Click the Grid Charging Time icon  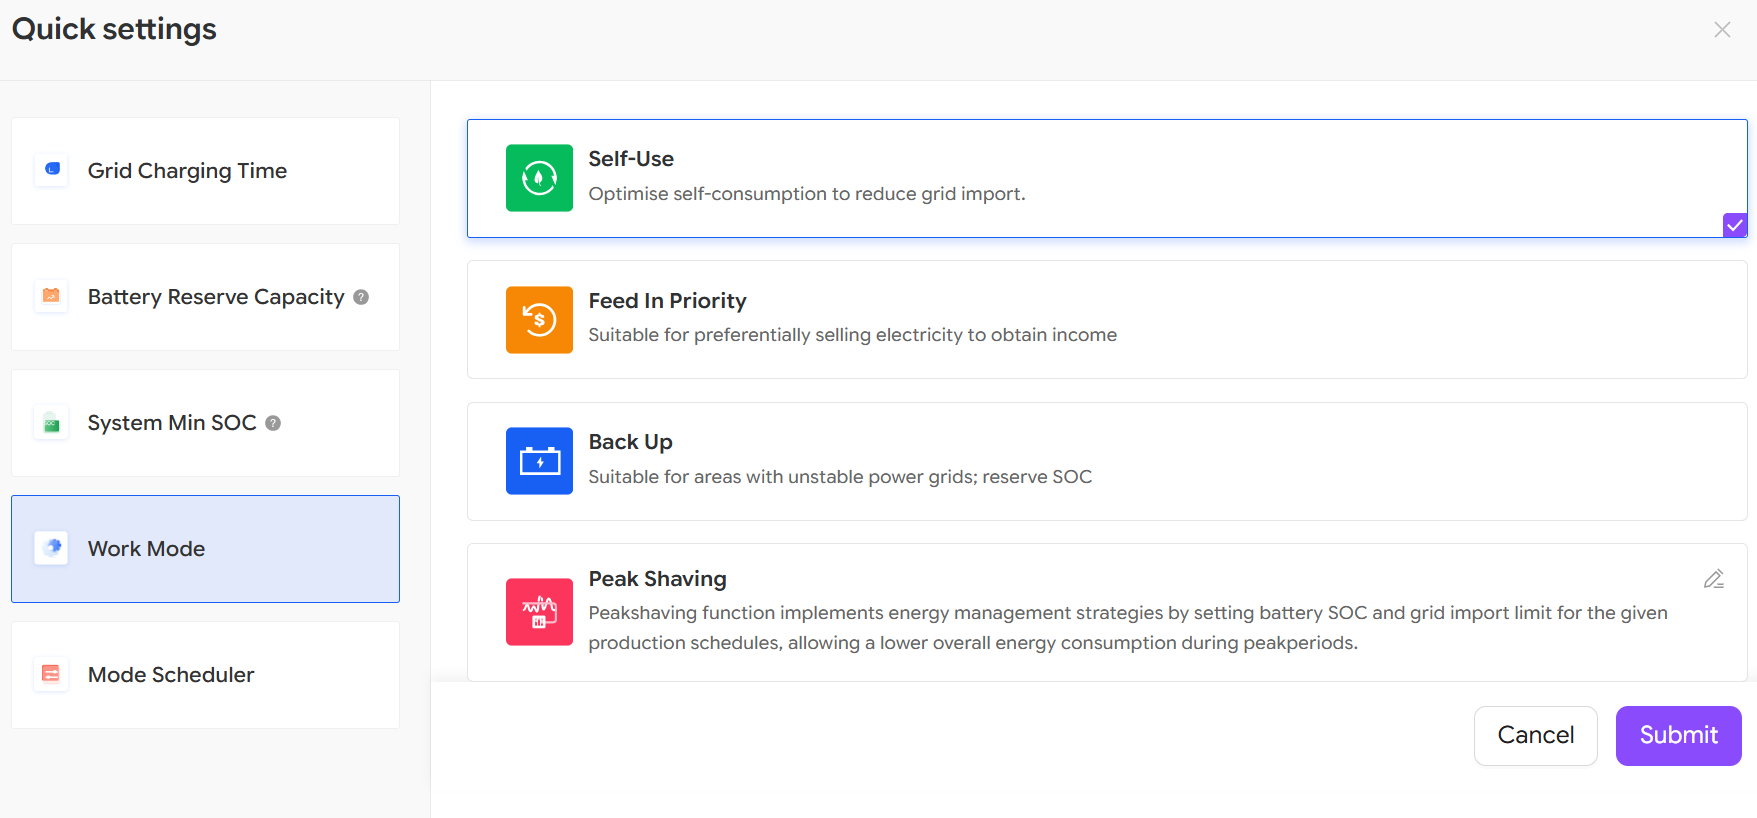(x=52, y=170)
